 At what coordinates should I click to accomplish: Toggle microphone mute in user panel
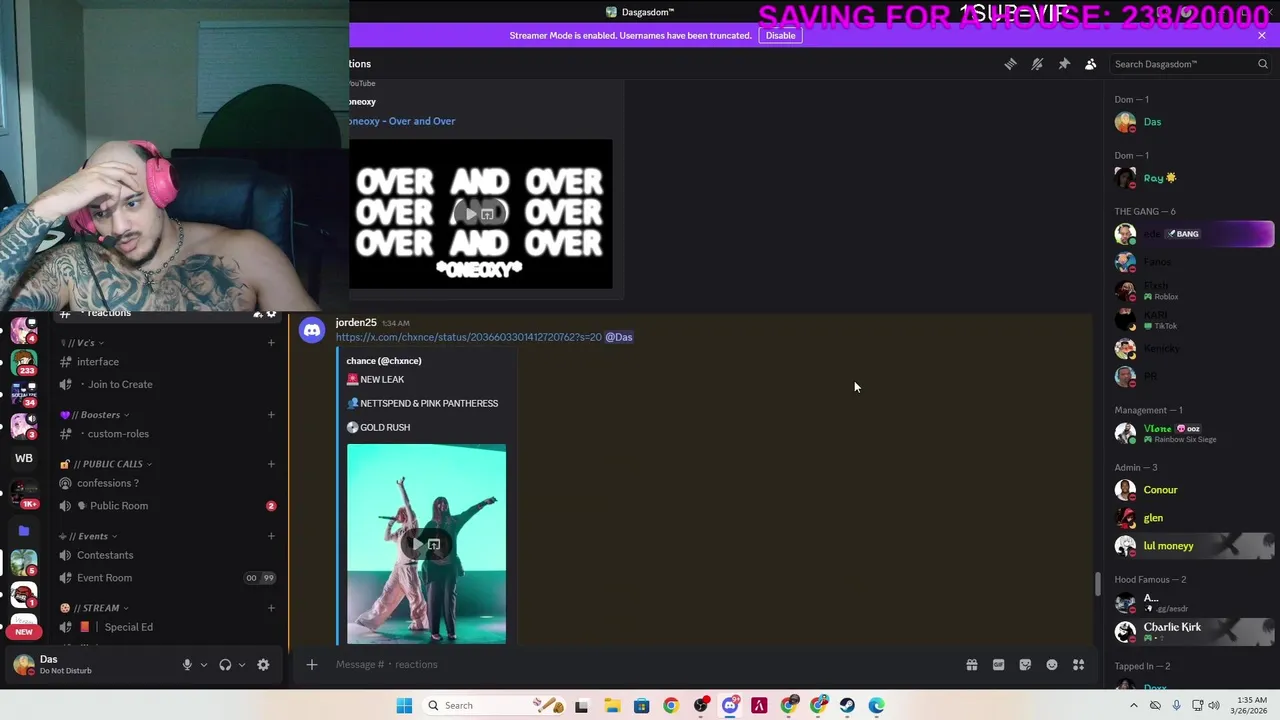pyautogui.click(x=187, y=665)
